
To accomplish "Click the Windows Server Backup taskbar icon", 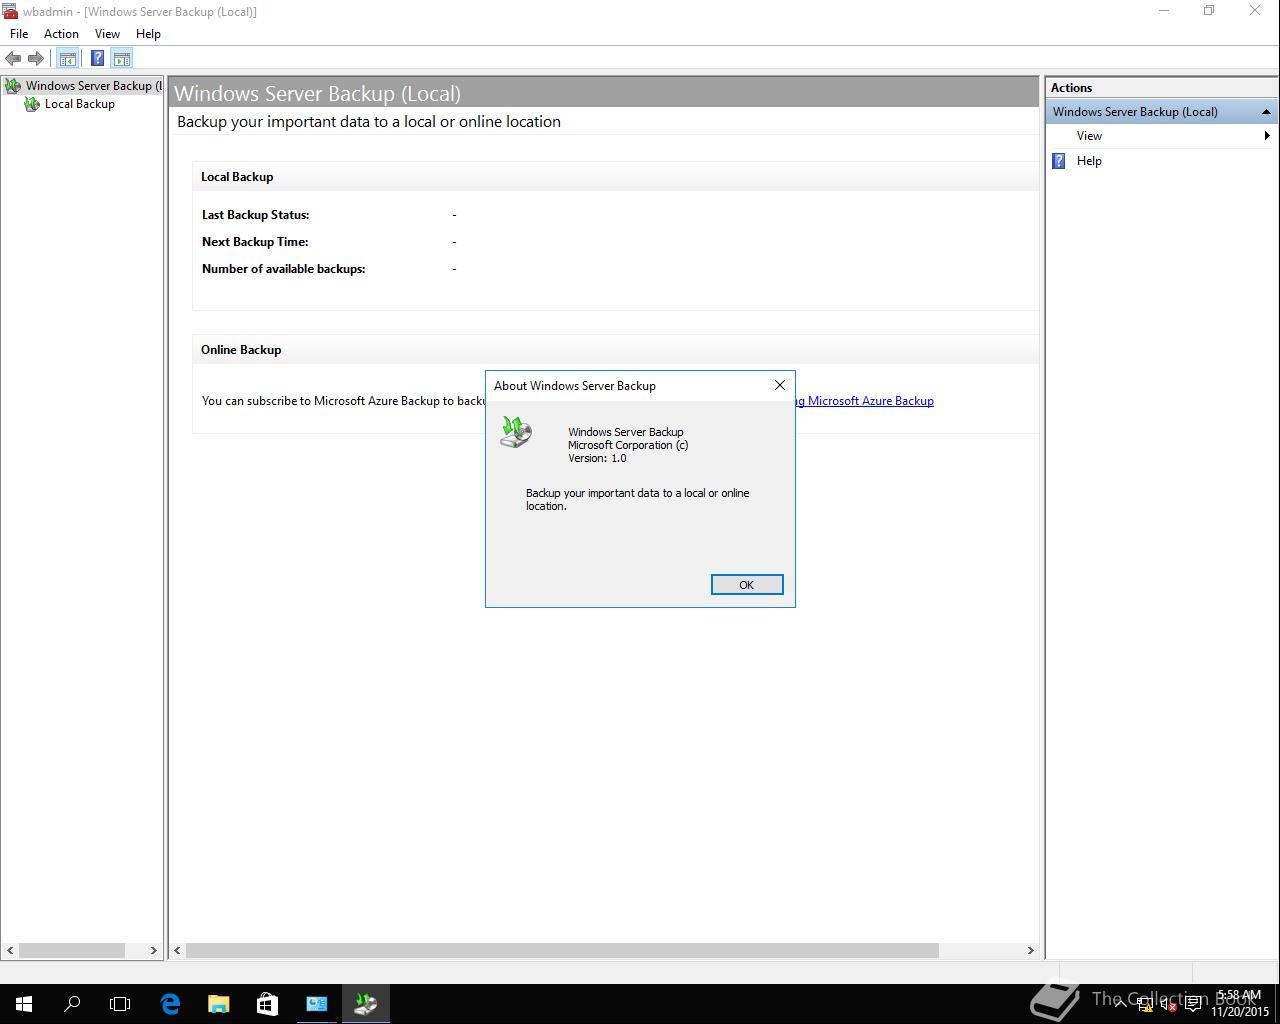I will [x=365, y=1004].
